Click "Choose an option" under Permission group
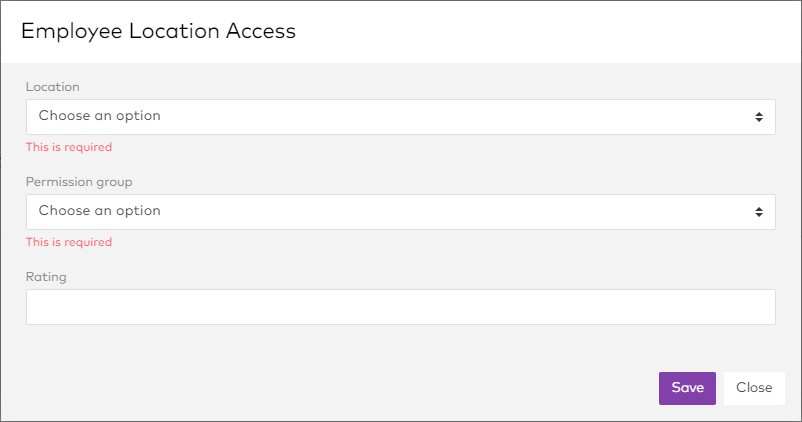 [x=99, y=211]
